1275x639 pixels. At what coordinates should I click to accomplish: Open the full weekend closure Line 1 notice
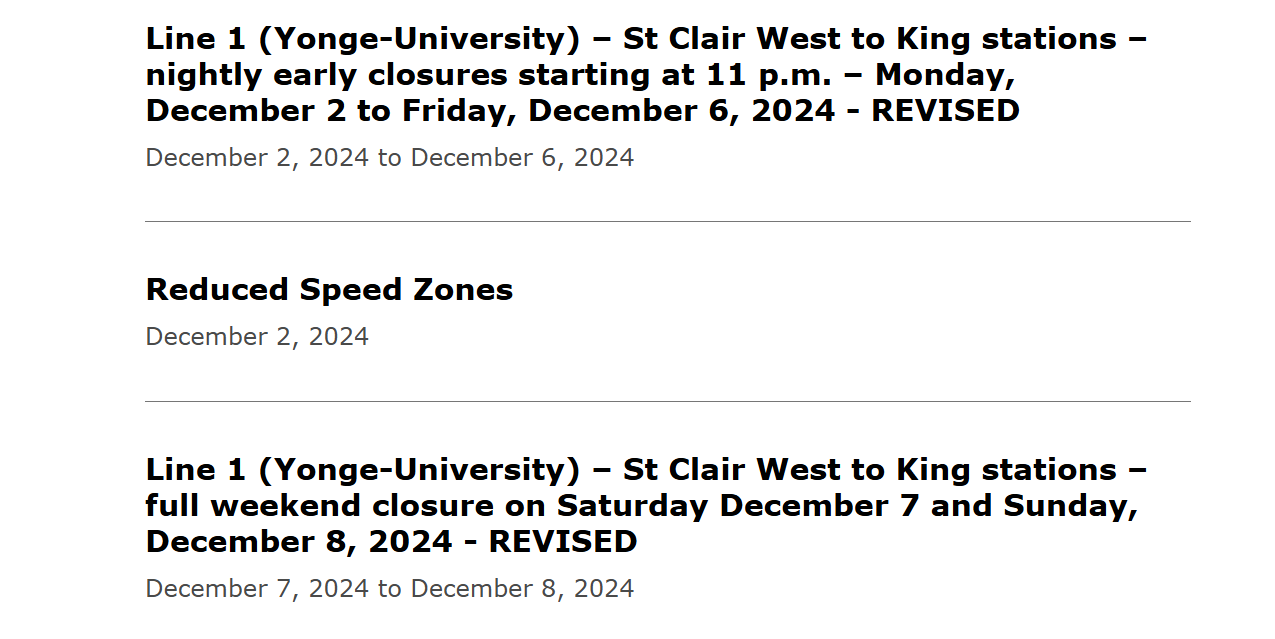pos(640,505)
